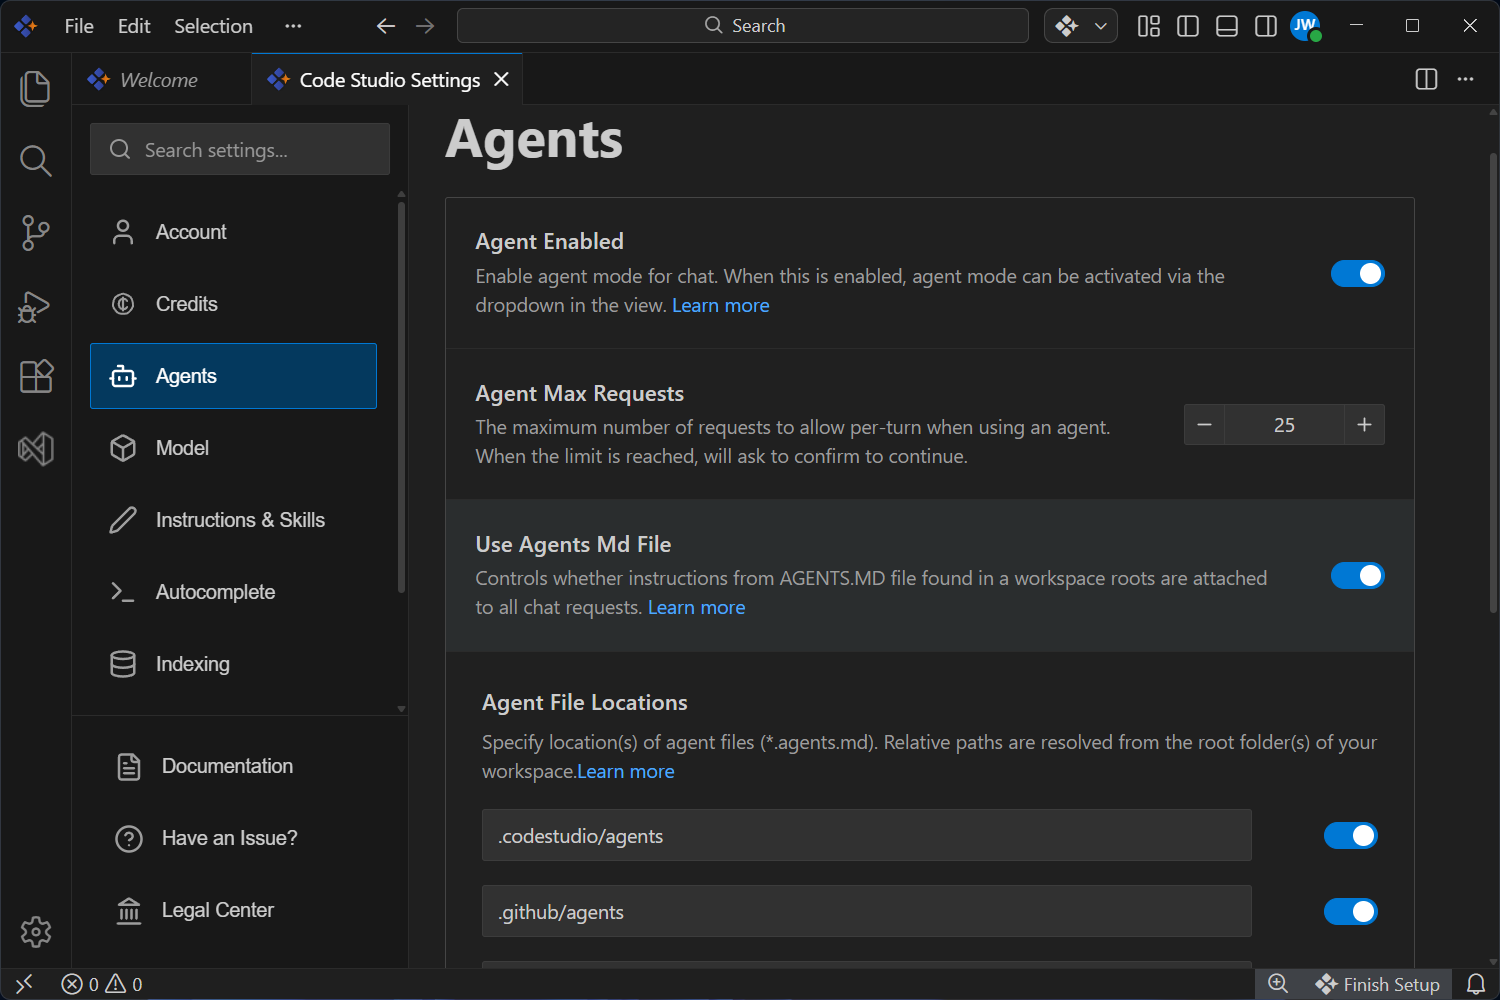Click the title bar Search box
The height and width of the screenshot is (1000, 1500).
[743, 26]
